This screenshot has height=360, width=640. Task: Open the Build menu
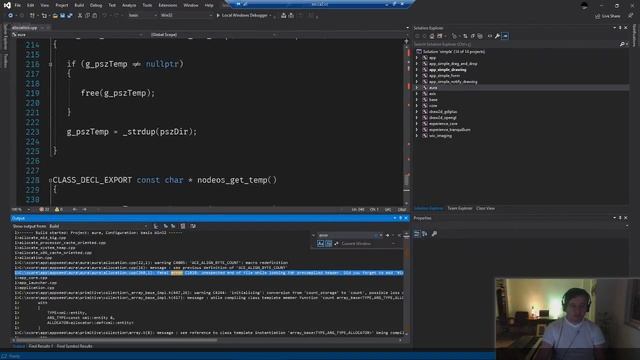coord(79,5)
